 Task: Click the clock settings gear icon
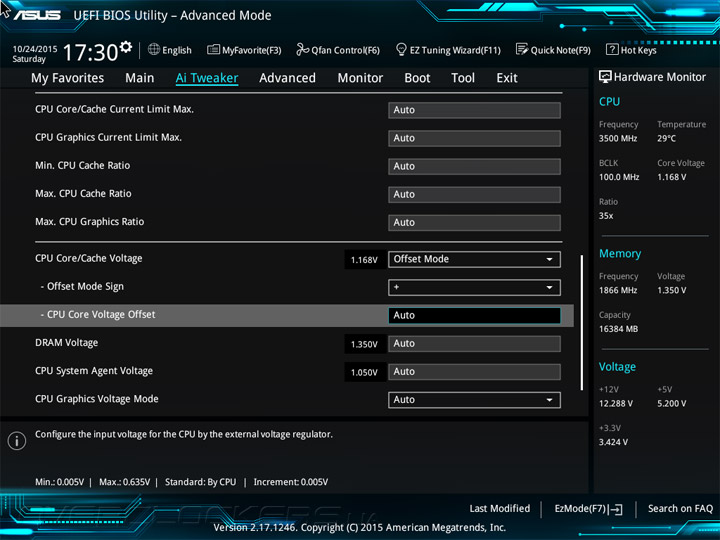(x=126, y=46)
